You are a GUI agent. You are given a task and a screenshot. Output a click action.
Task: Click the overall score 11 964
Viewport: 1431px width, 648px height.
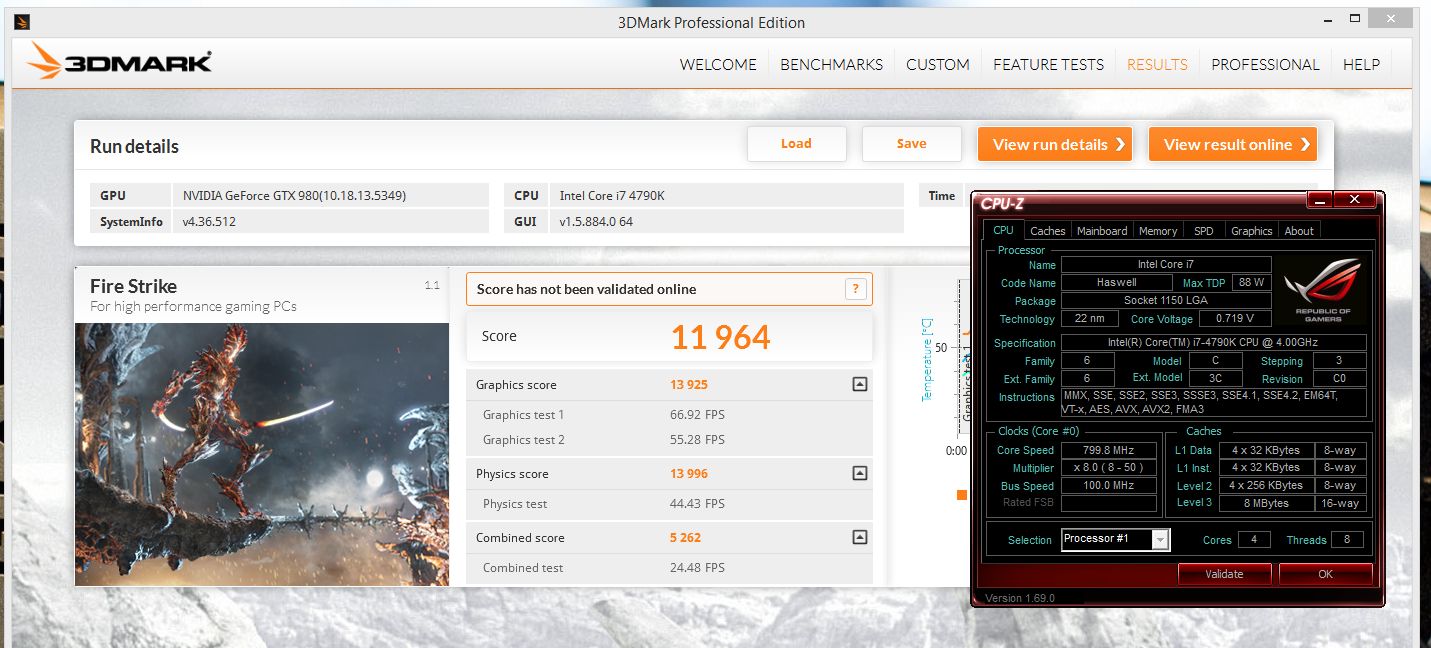pos(720,337)
